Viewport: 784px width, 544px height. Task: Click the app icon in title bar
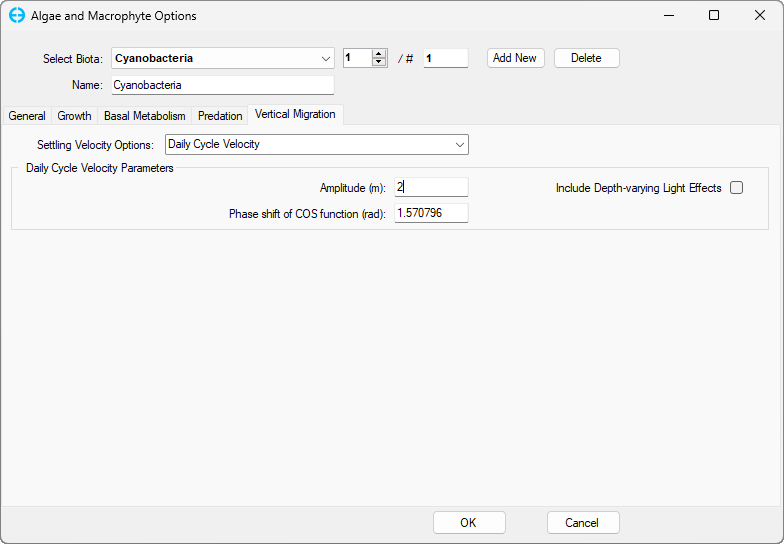[x=16, y=16]
